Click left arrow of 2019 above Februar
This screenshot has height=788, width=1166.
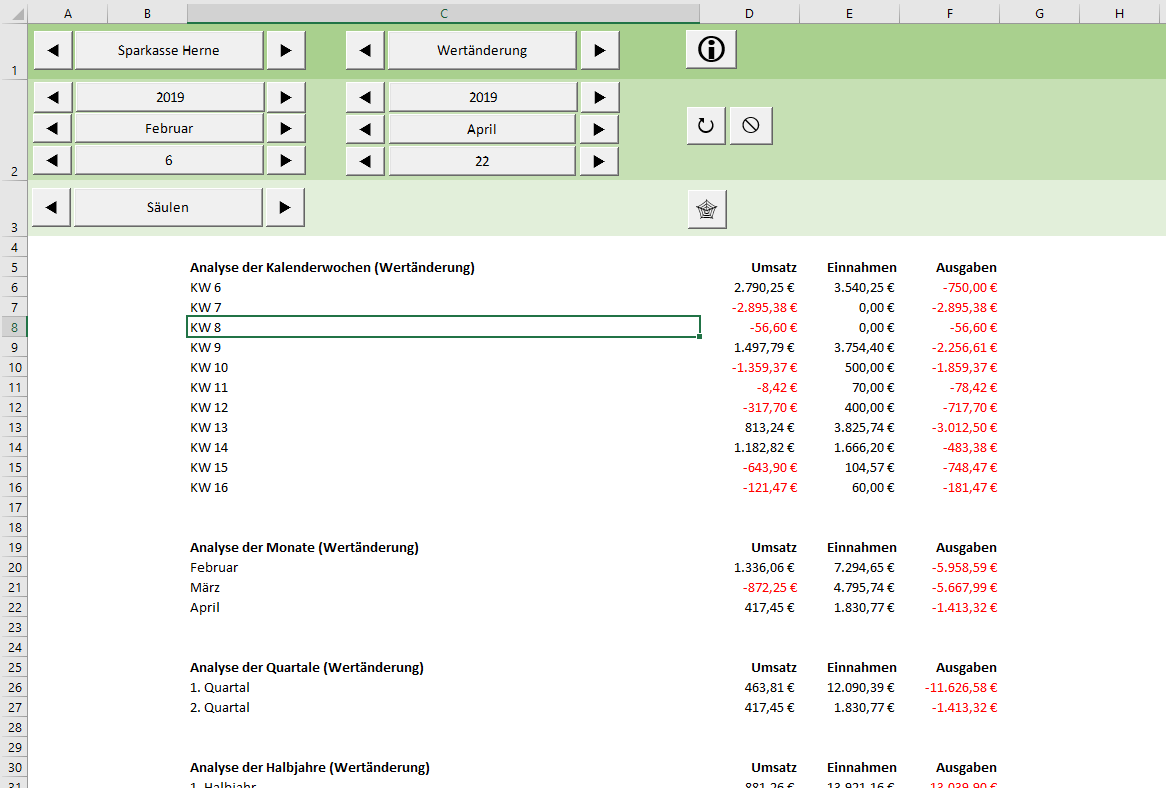click(53, 97)
